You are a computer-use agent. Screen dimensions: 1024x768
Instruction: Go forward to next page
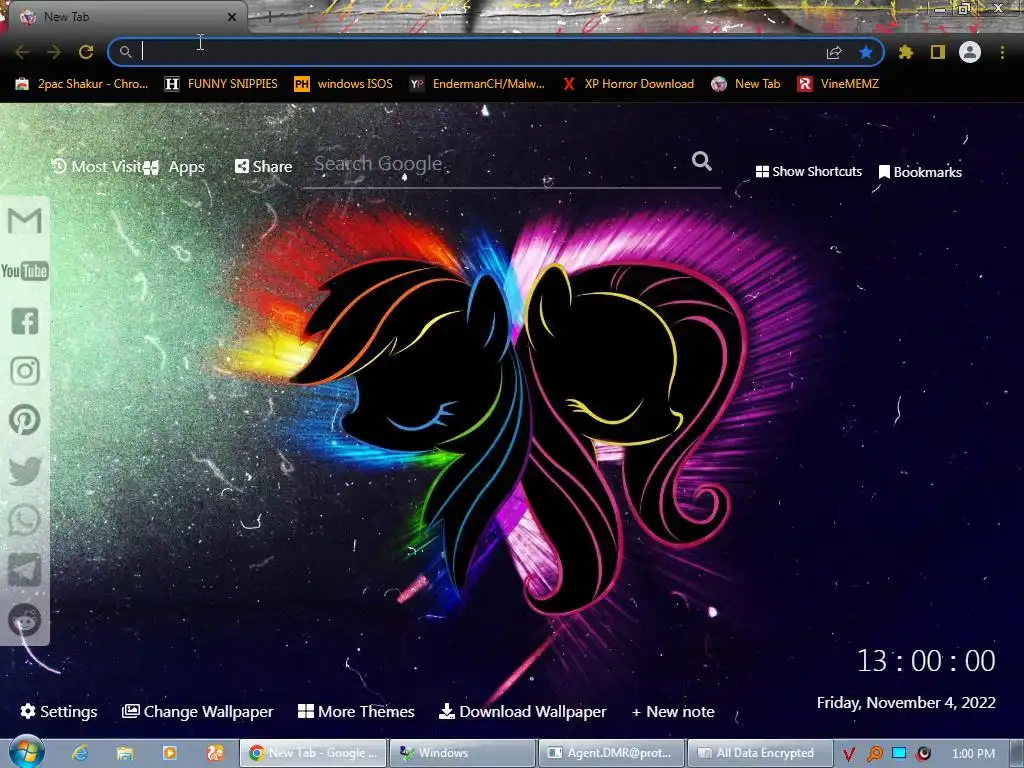tap(54, 52)
